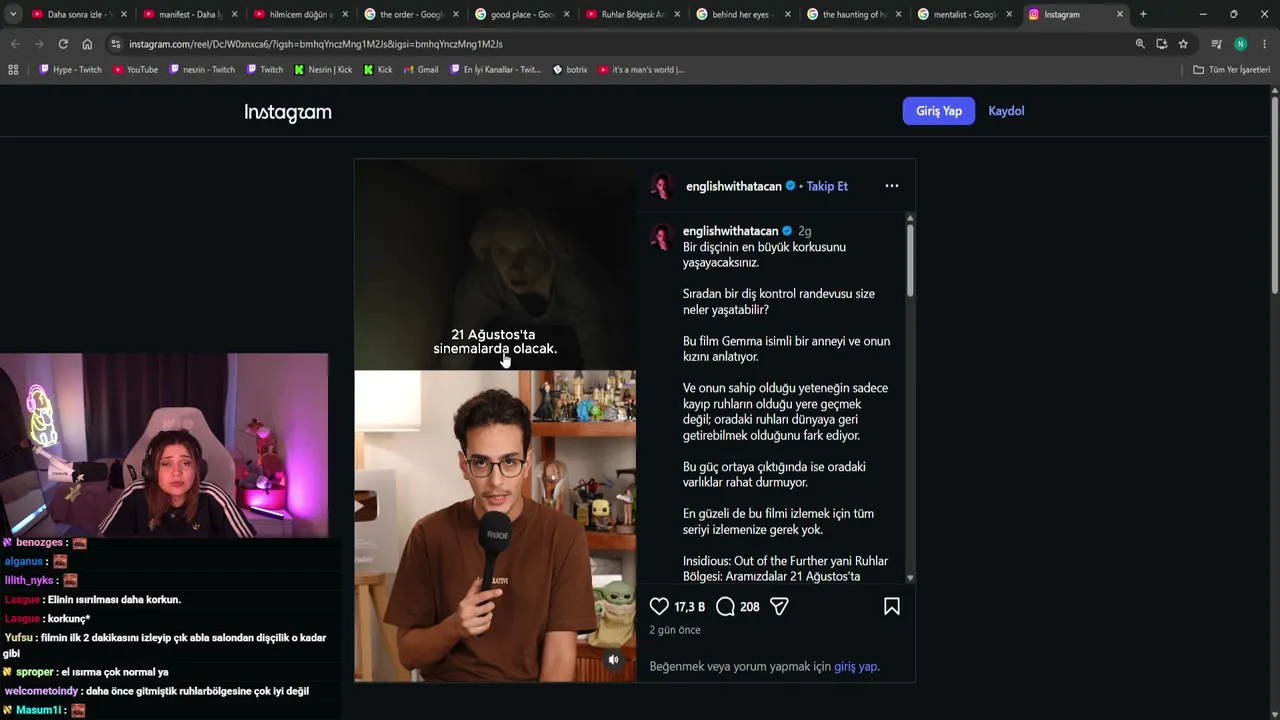This screenshot has height=720, width=1280.
Task: Click the '17,3 B' likes count
Action: tap(690, 607)
